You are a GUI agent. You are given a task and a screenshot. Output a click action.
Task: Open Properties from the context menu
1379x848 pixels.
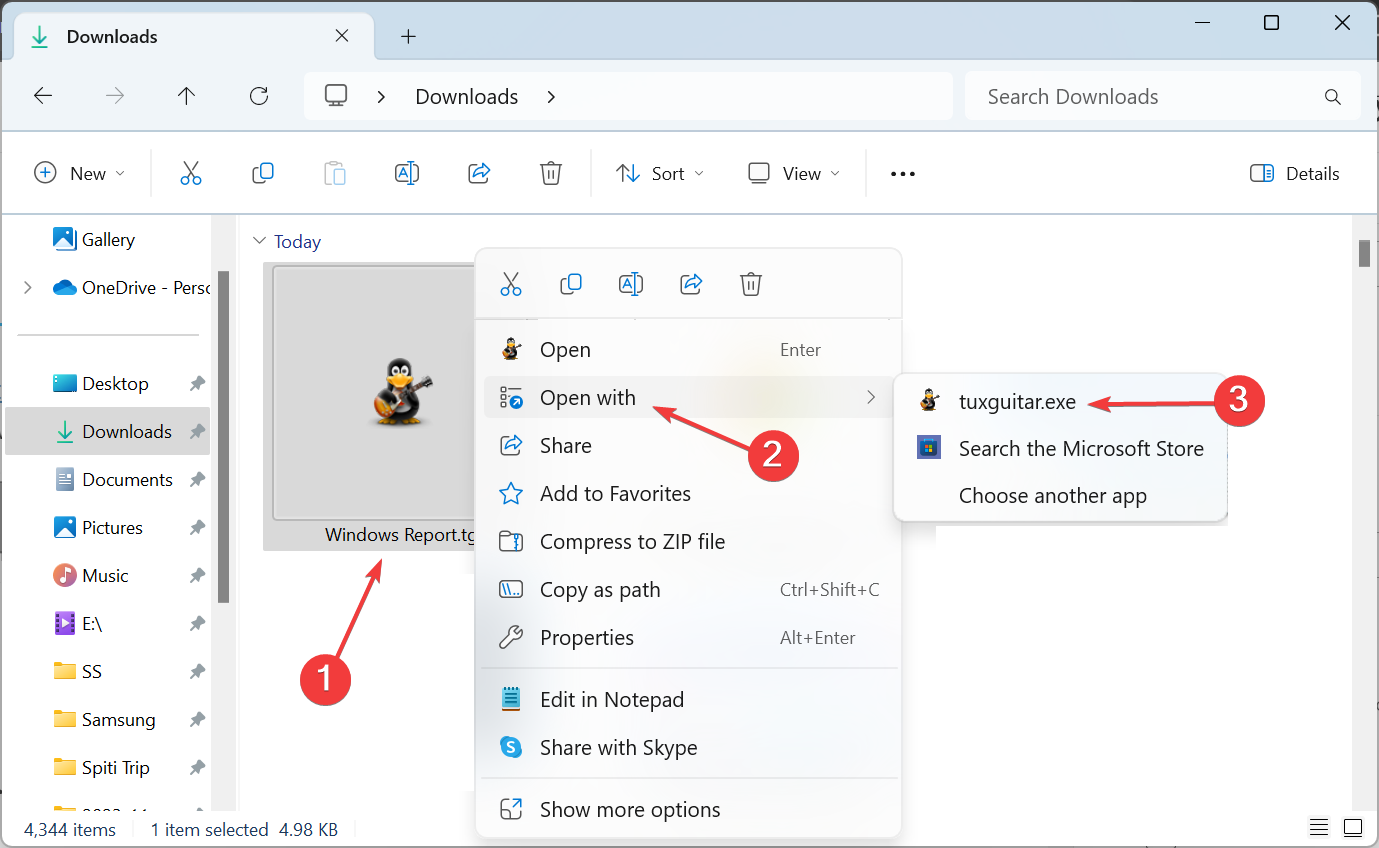(690, 637)
